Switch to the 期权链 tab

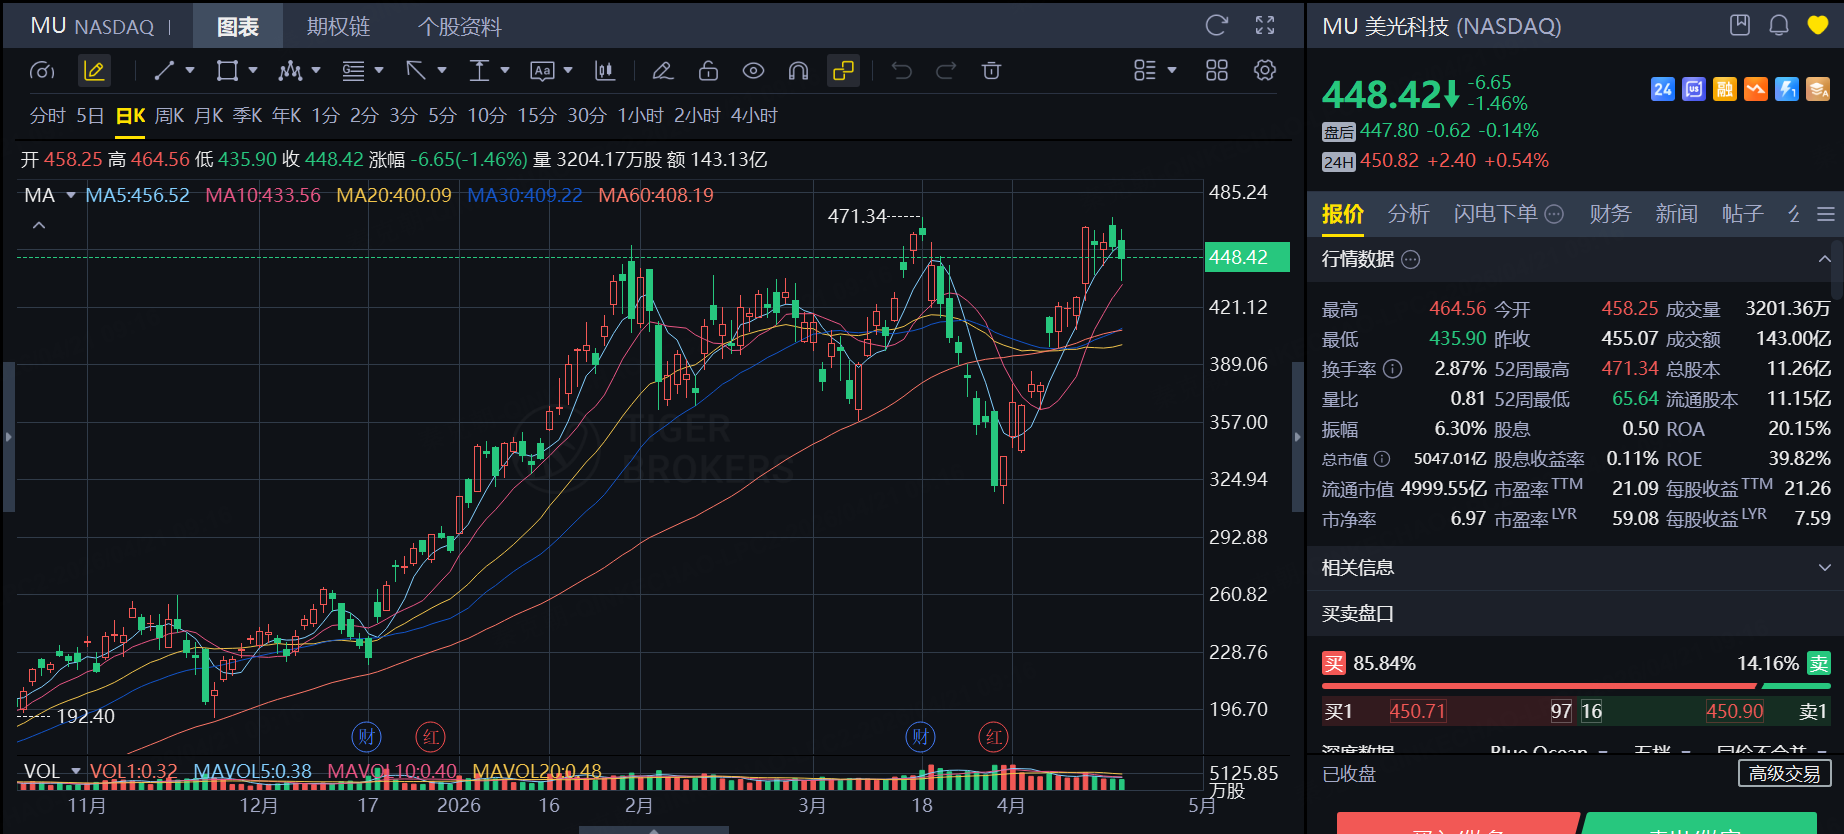pos(338,27)
